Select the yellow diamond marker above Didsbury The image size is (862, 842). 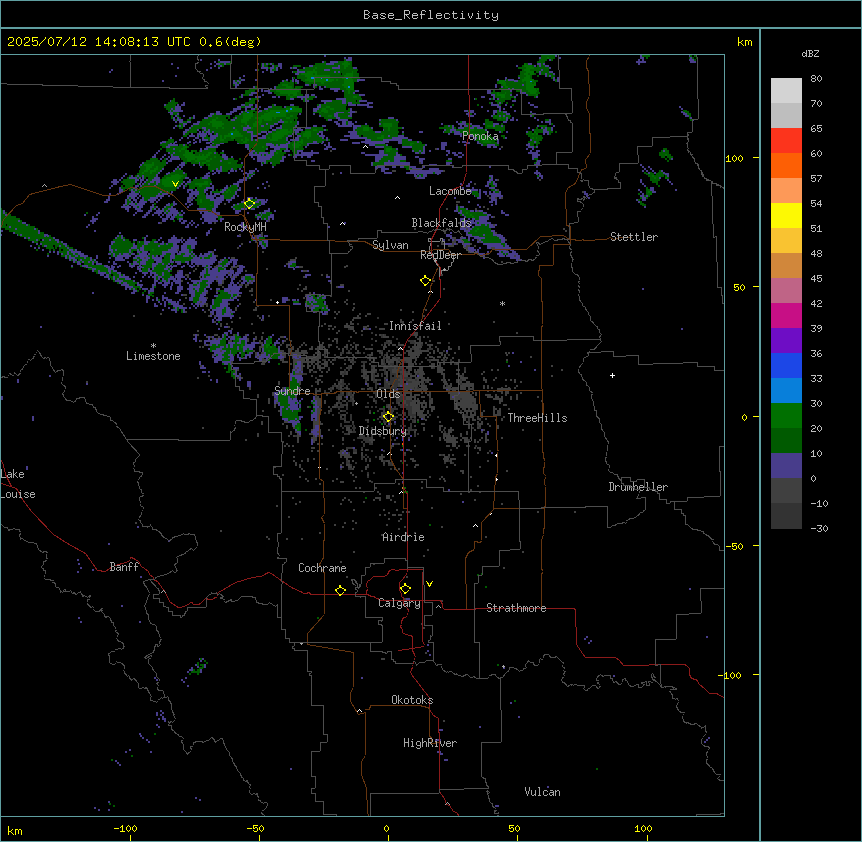[x=388, y=417]
